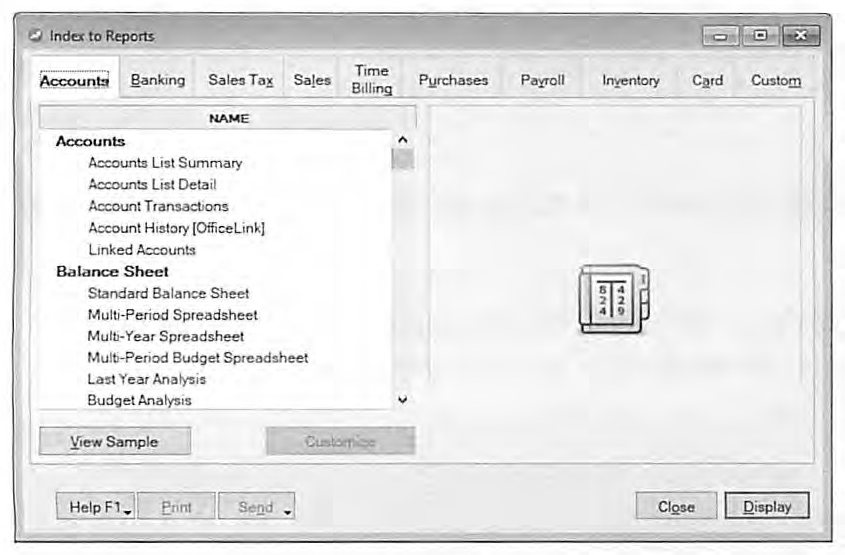Click the report preview ledger icon

[614, 299]
